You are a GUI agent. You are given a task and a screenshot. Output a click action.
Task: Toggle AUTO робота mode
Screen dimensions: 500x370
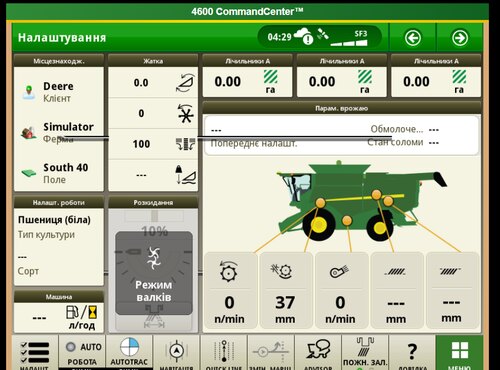point(82,353)
